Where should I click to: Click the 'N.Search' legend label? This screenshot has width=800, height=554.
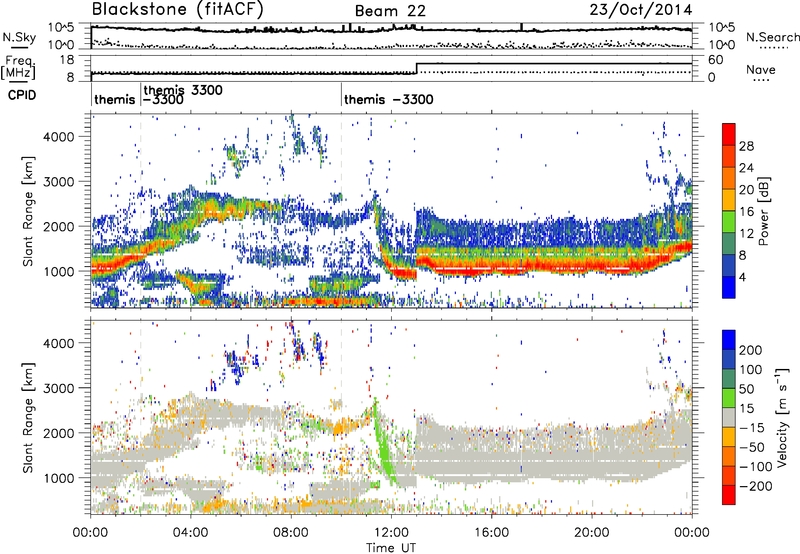(773, 37)
